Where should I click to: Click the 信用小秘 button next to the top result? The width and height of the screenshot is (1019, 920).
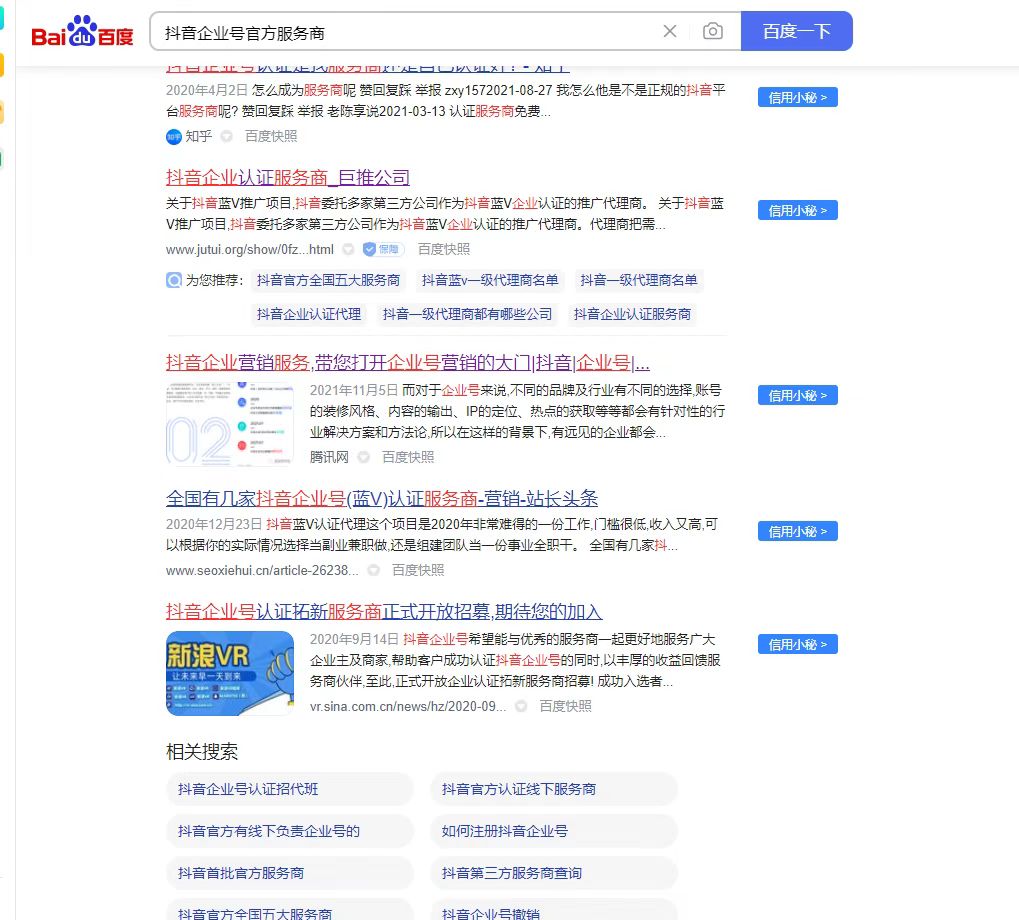coord(796,97)
